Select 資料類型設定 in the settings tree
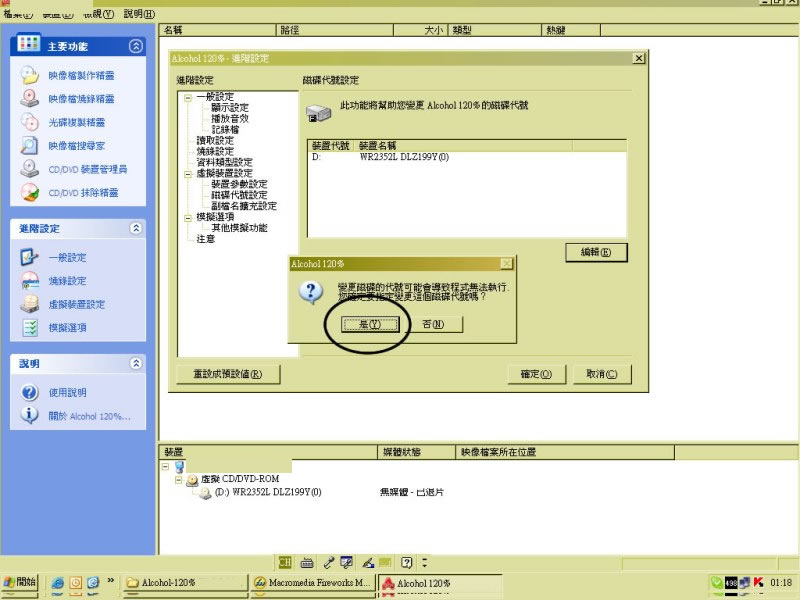Screen dimensions: 800x600 tap(224, 162)
